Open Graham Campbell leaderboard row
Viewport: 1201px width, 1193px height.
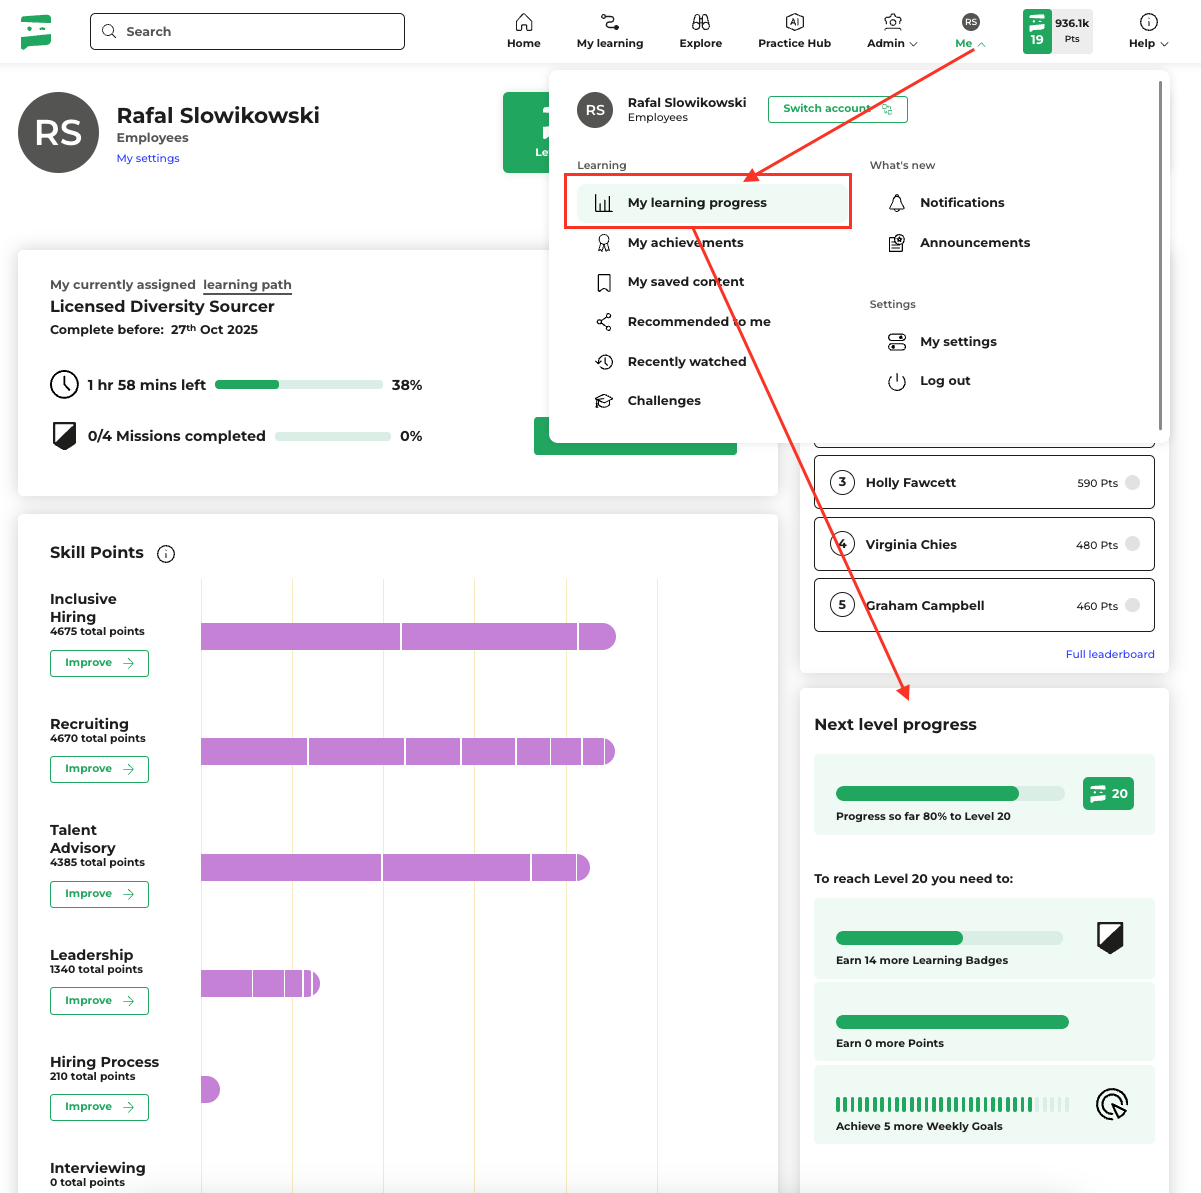coord(984,606)
